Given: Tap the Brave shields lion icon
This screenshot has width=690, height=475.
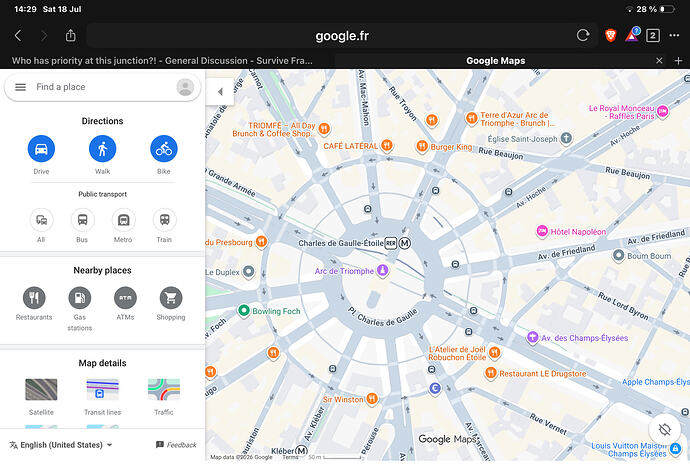Looking at the screenshot, I should (x=610, y=35).
